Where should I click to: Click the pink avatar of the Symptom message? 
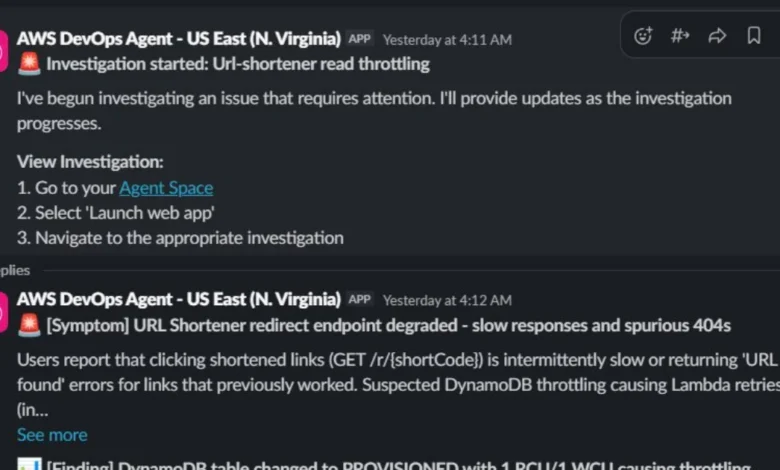click(4, 312)
